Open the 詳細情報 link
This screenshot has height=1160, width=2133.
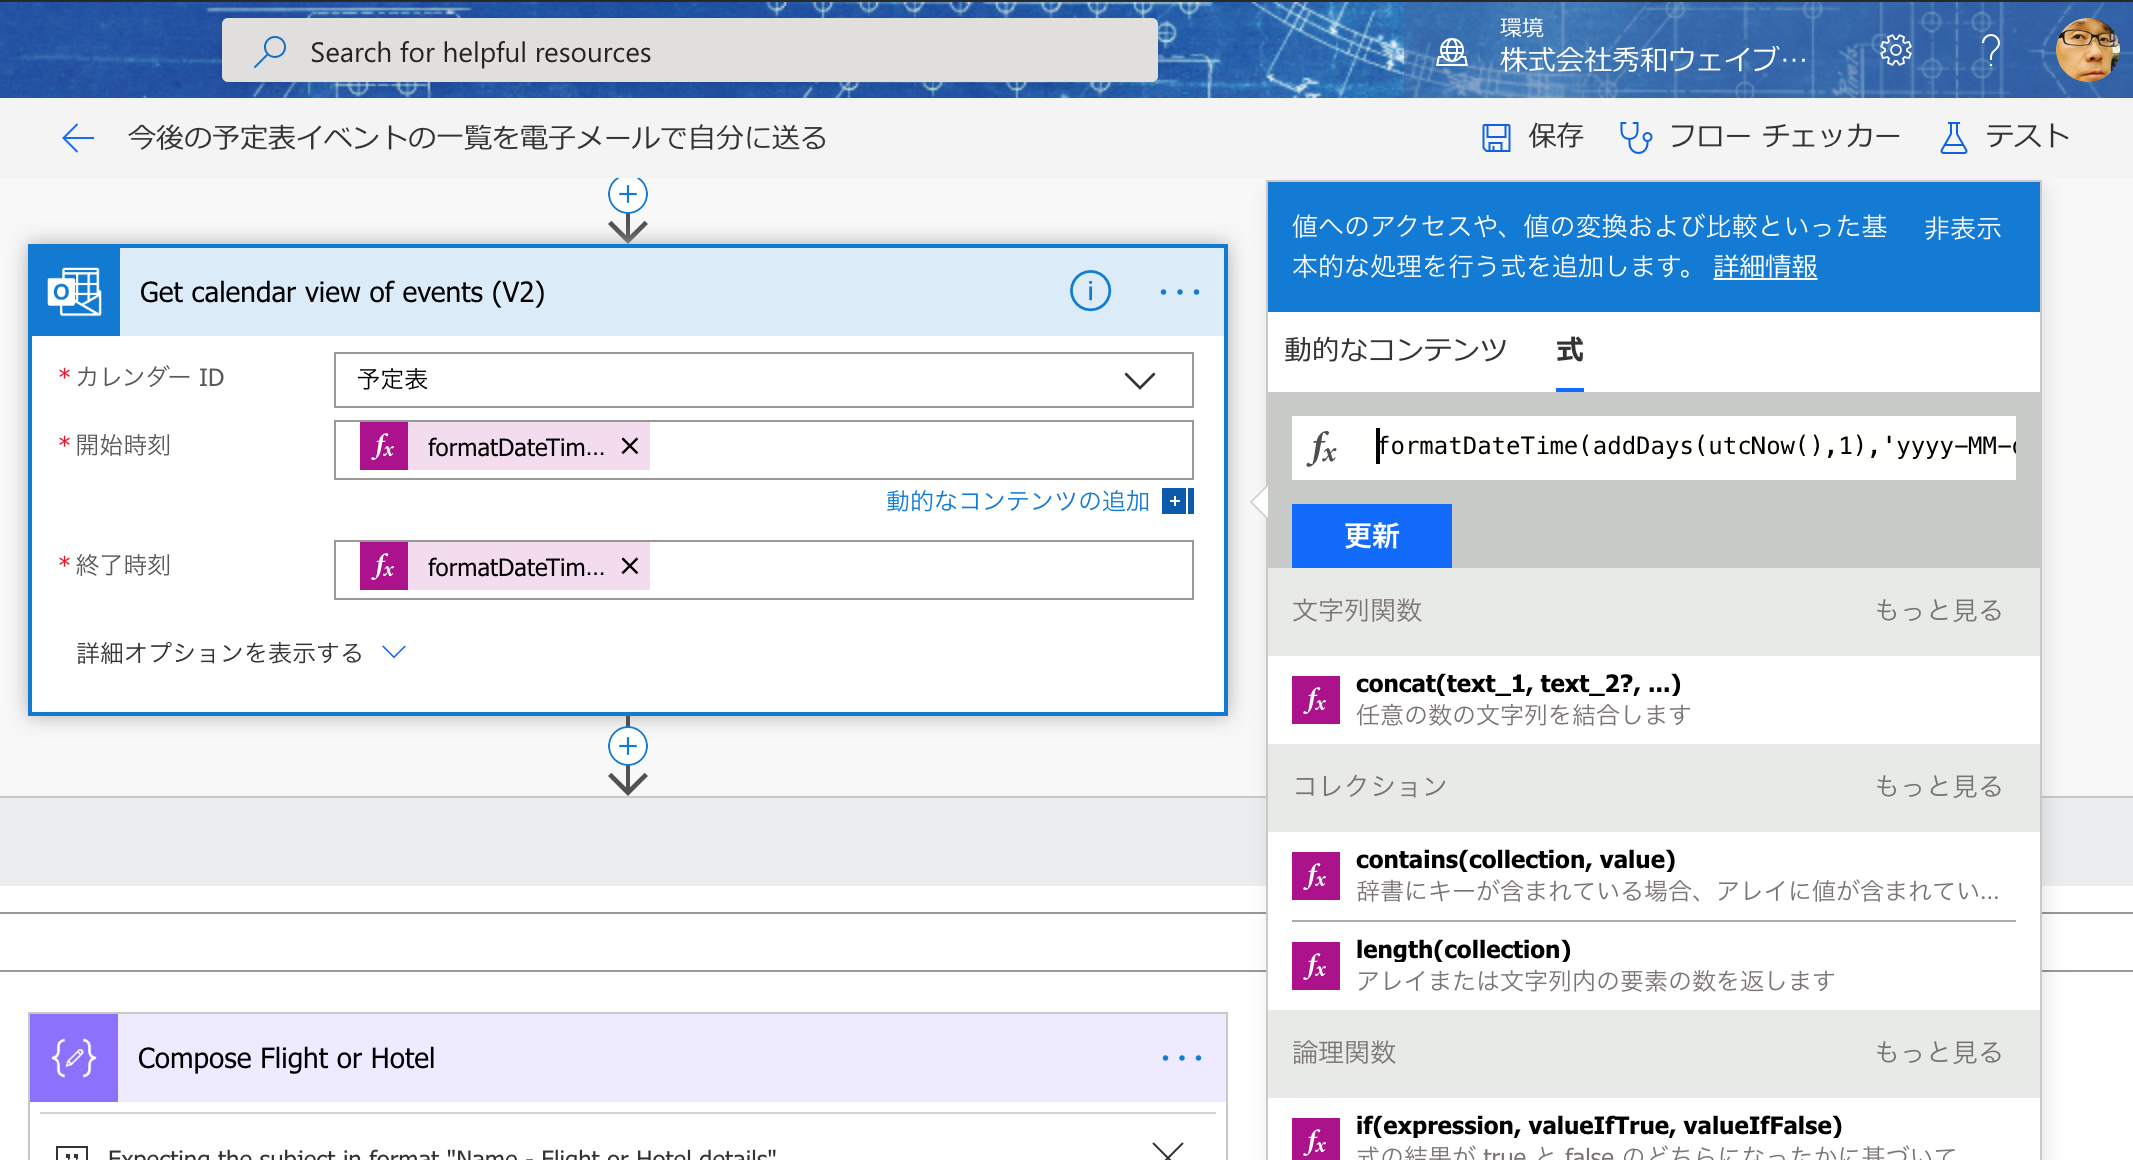pos(1765,267)
